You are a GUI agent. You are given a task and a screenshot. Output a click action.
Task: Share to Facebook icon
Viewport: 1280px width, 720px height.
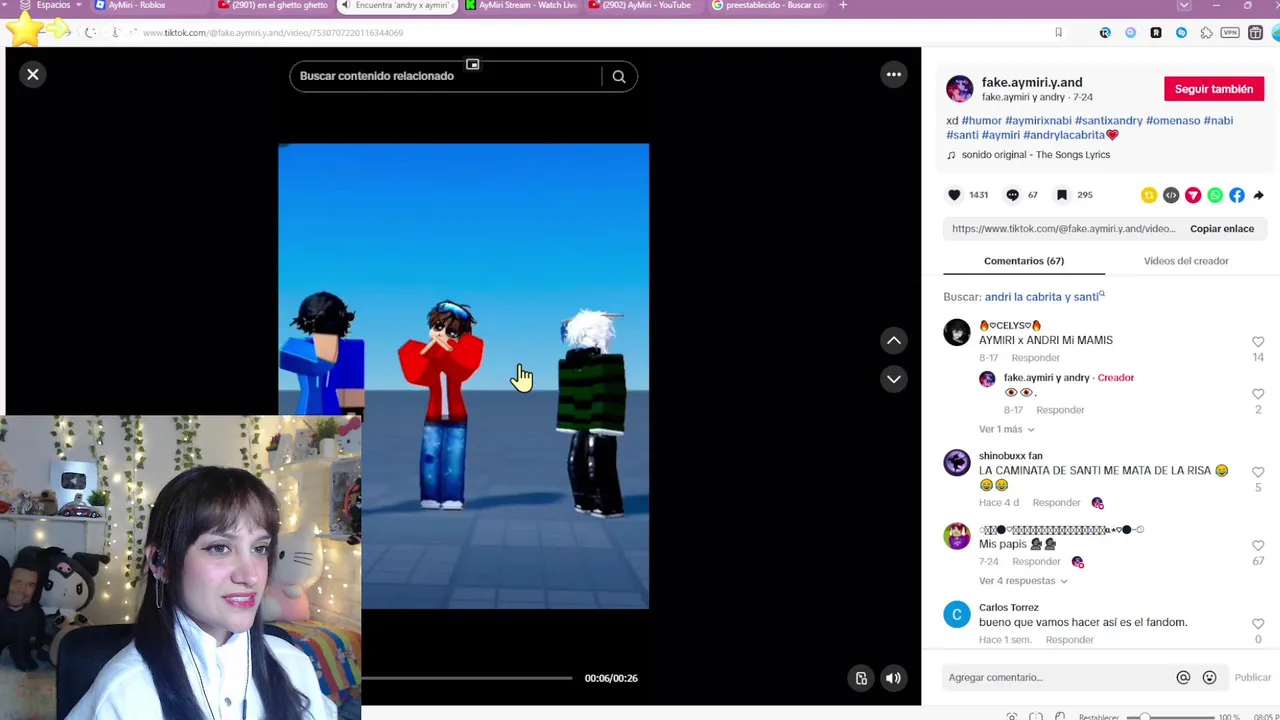coord(1237,195)
